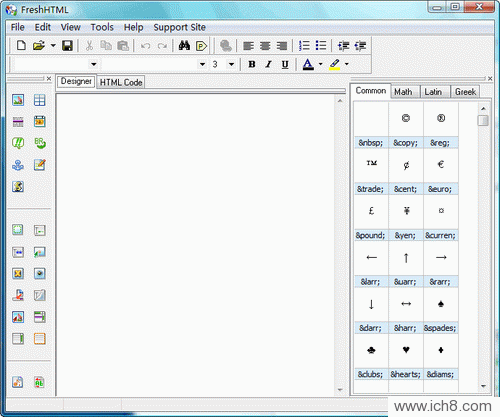
Task: Select the Common symbols tab
Action: 371,91
